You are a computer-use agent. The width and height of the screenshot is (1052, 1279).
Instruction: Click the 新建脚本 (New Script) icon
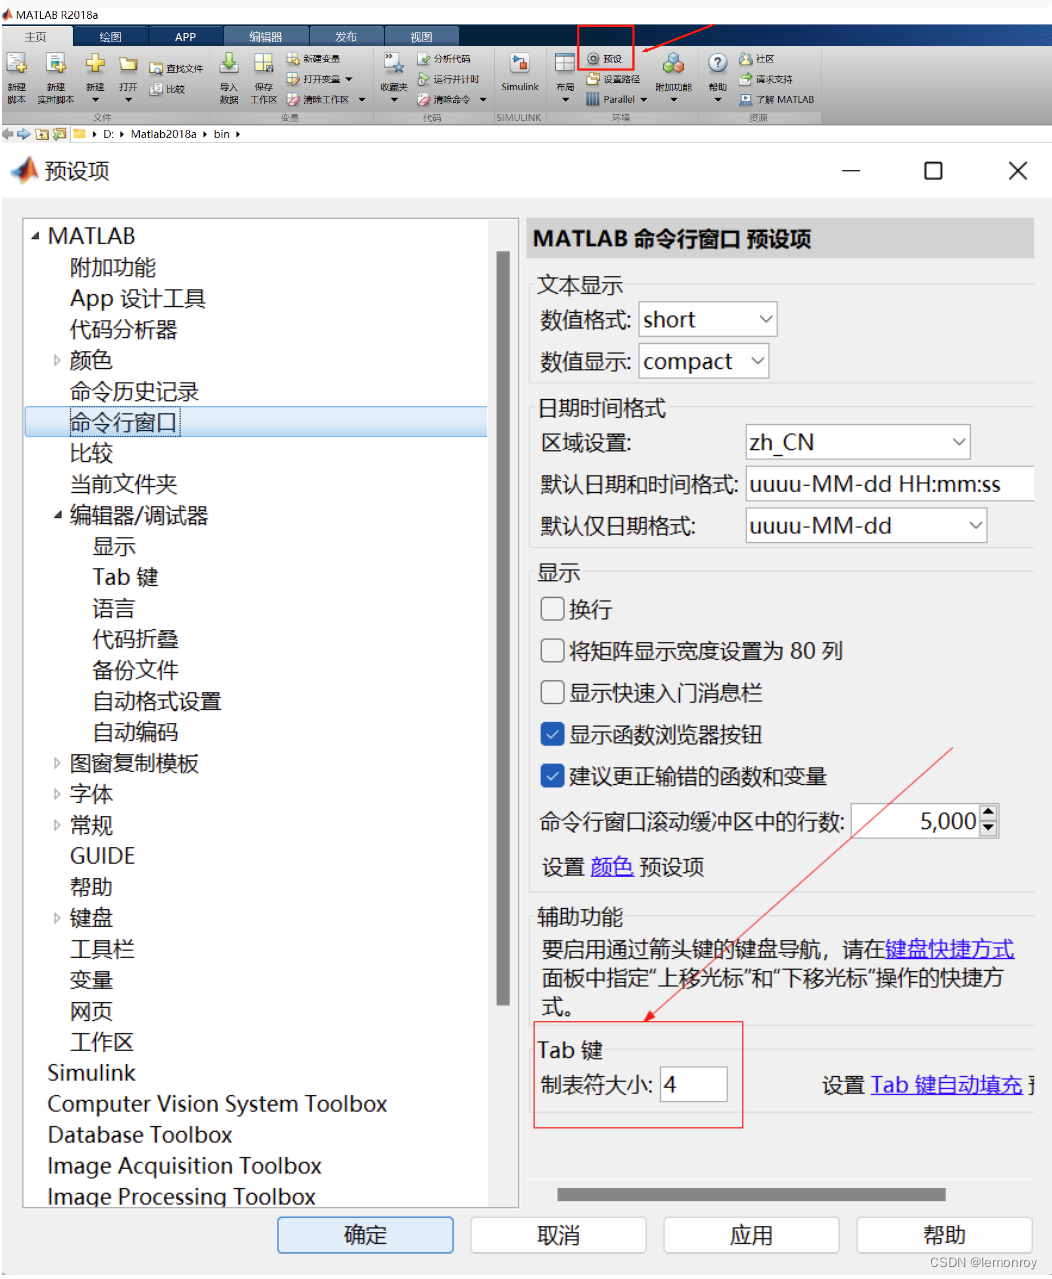pos(16,64)
